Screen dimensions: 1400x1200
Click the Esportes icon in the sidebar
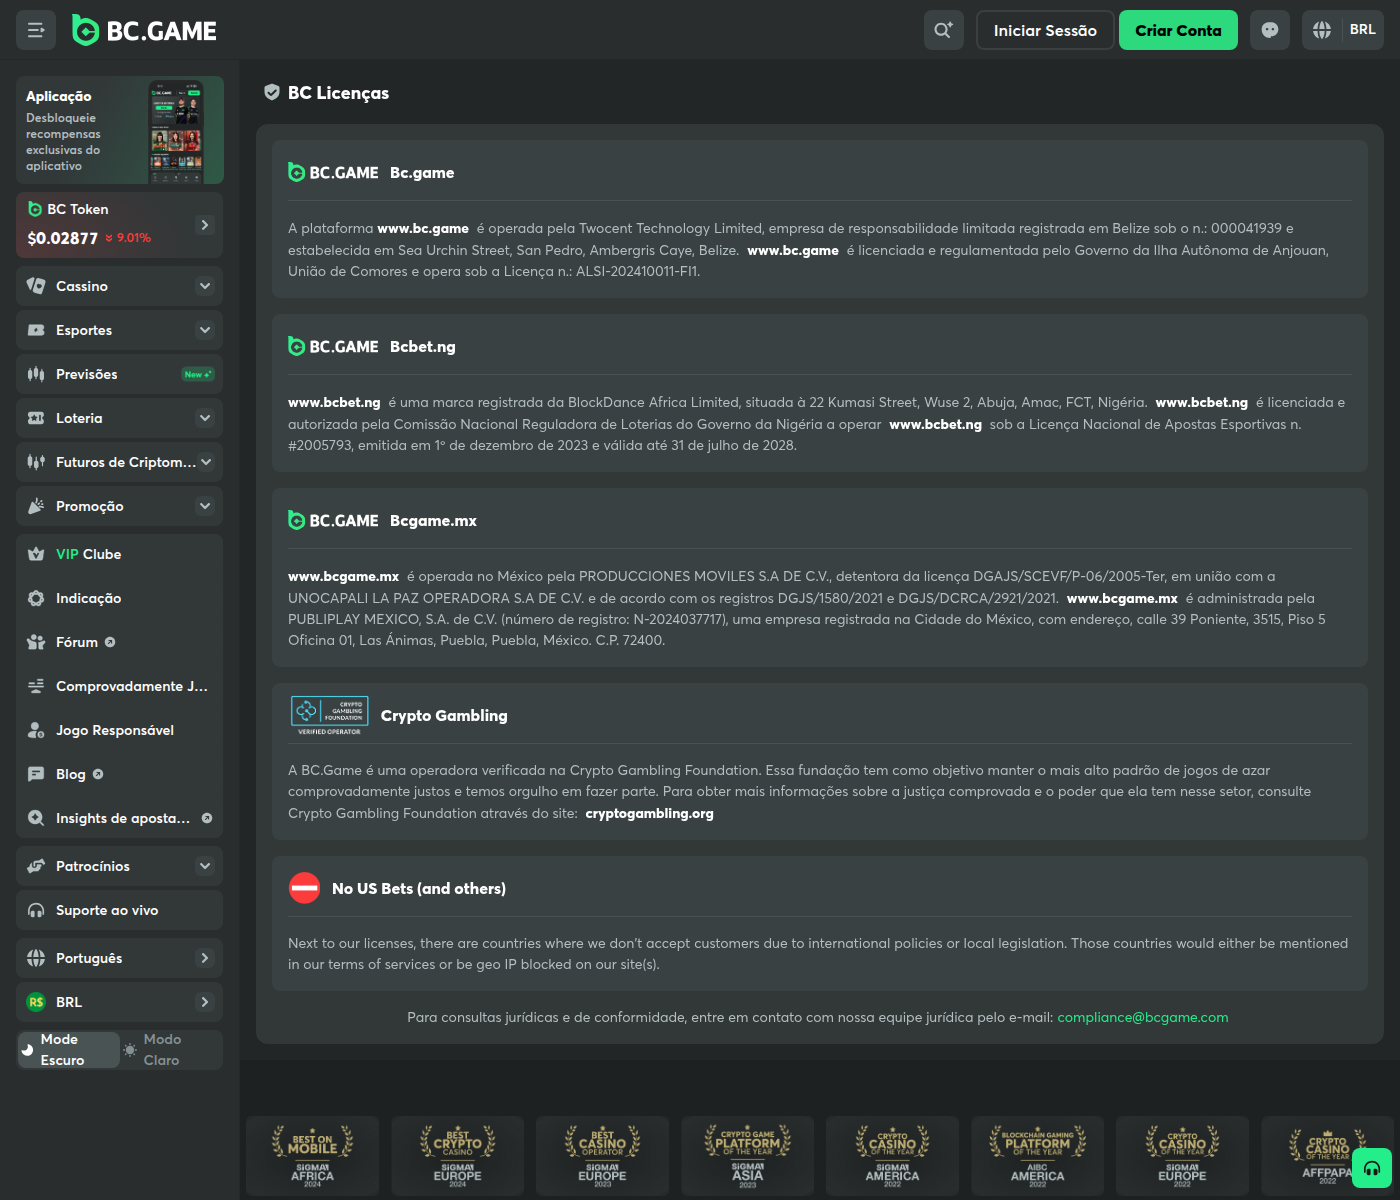36,330
